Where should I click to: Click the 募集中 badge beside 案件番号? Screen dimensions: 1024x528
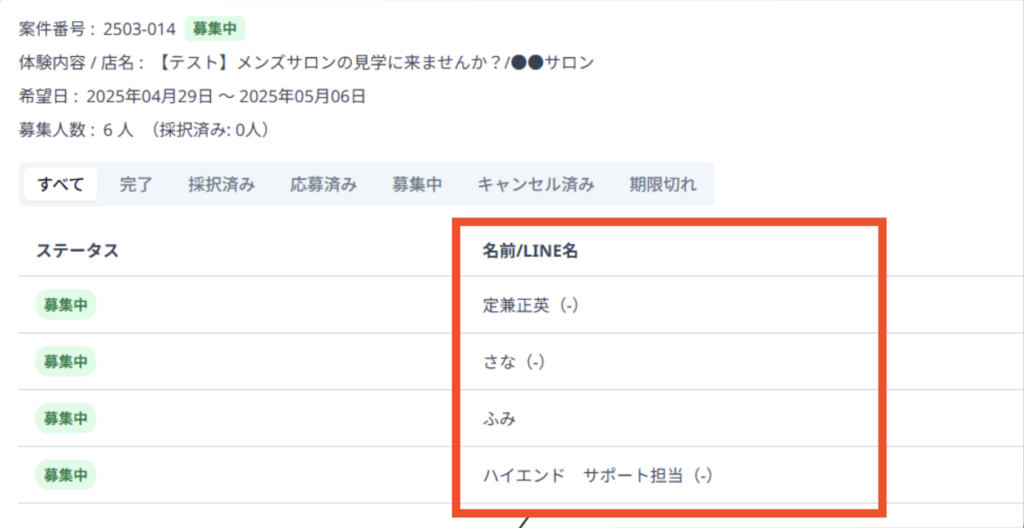215,28
